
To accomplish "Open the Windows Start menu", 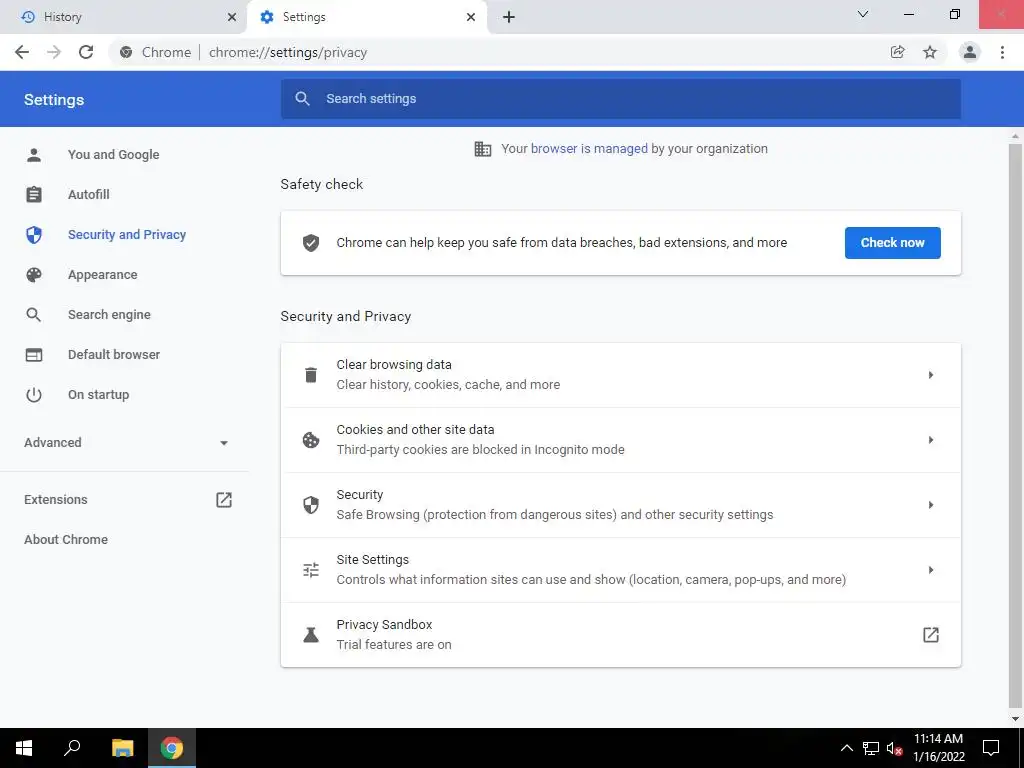I will point(24,748).
